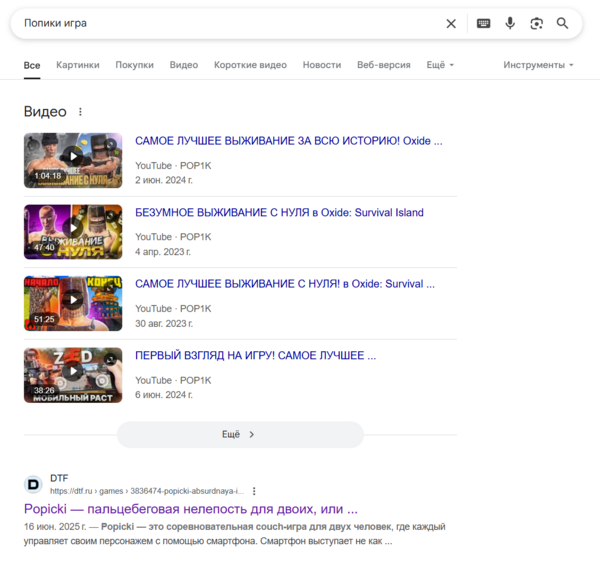
Task: Open ПЕРВЫЙ ВЗГЛЯД НА ИГРУ video link
Action: coord(256,356)
